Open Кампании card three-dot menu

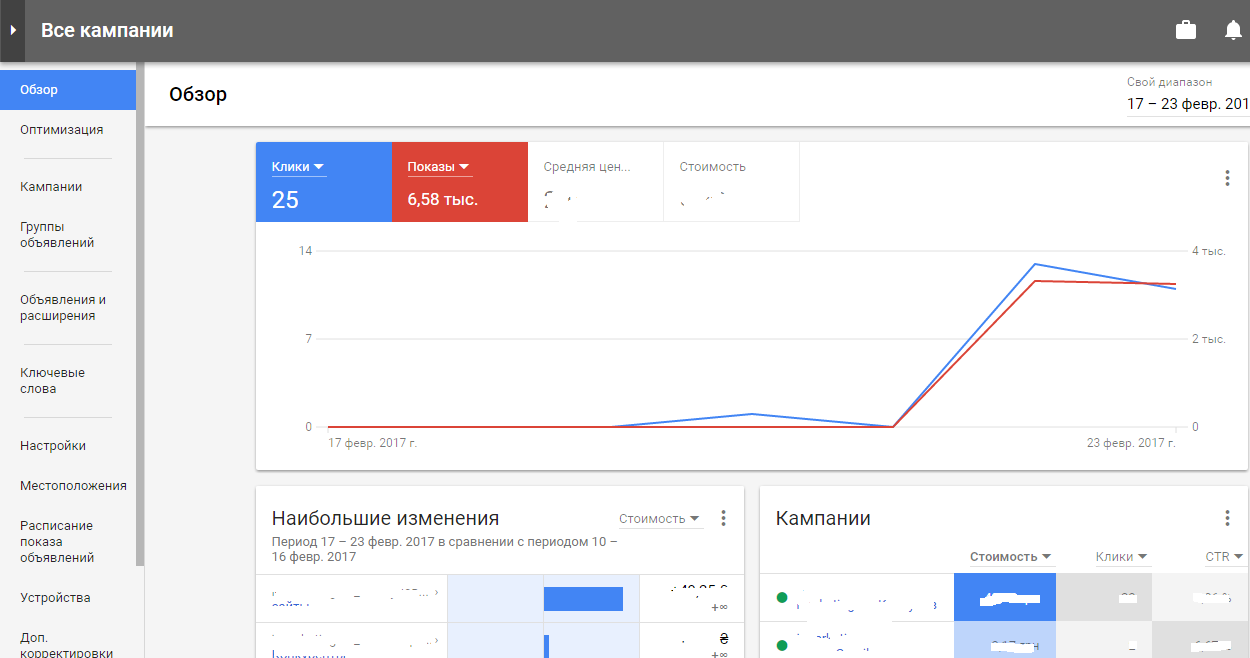point(1227,518)
